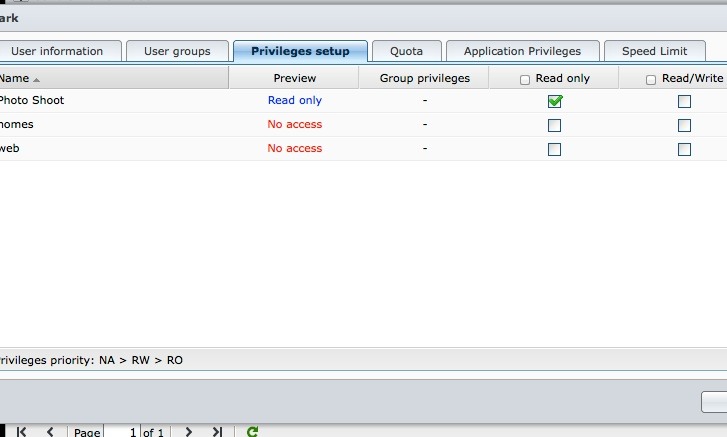Sort the list by the Name column arrow

click(37, 79)
